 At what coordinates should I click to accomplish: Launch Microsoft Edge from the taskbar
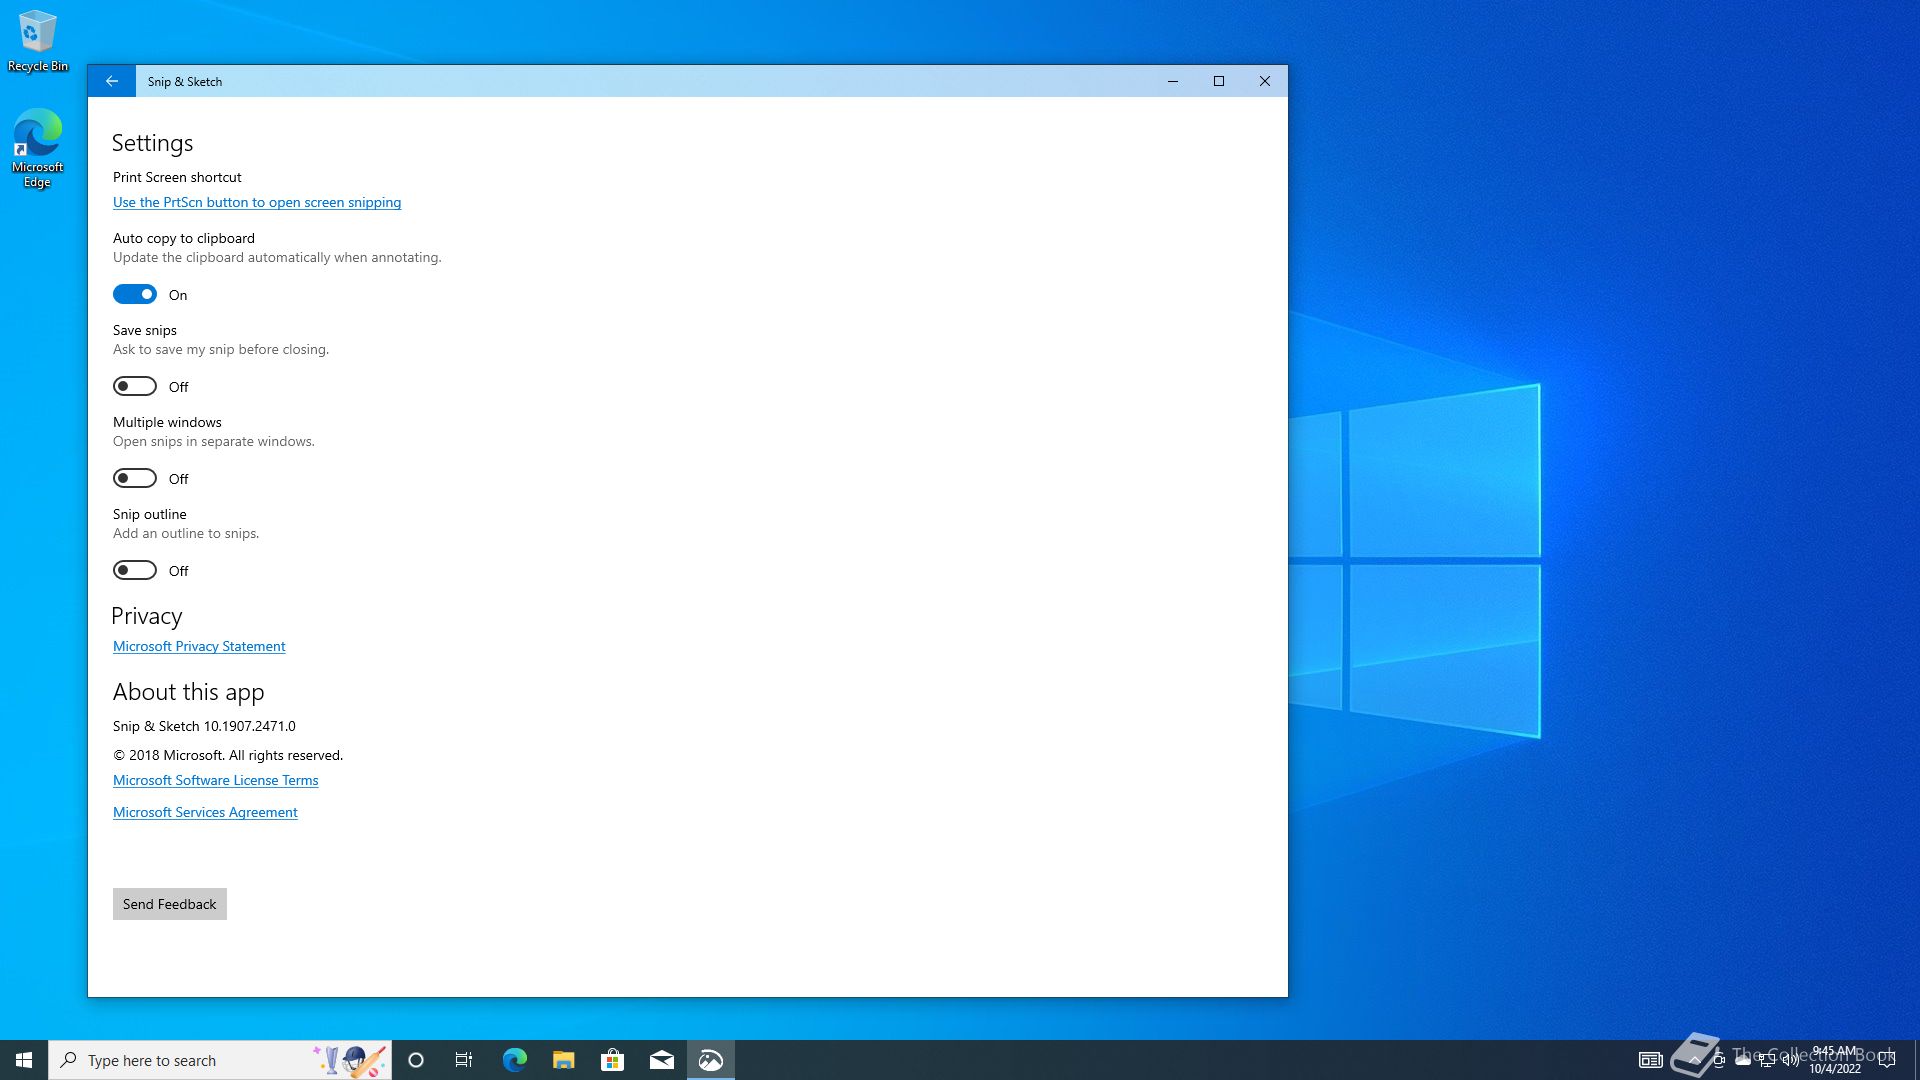(x=514, y=1060)
